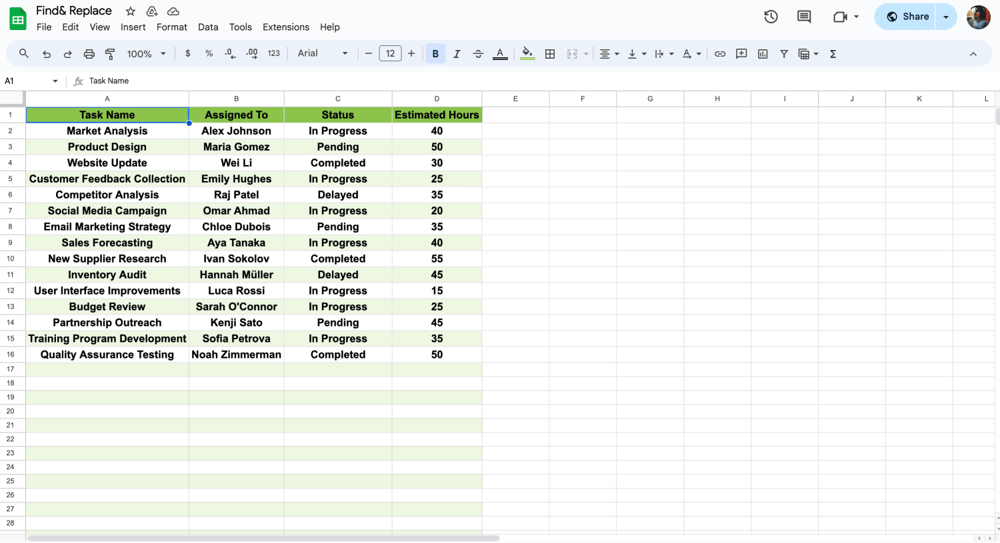Click the borders icon
This screenshot has height=543, width=1000.
(x=549, y=54)
